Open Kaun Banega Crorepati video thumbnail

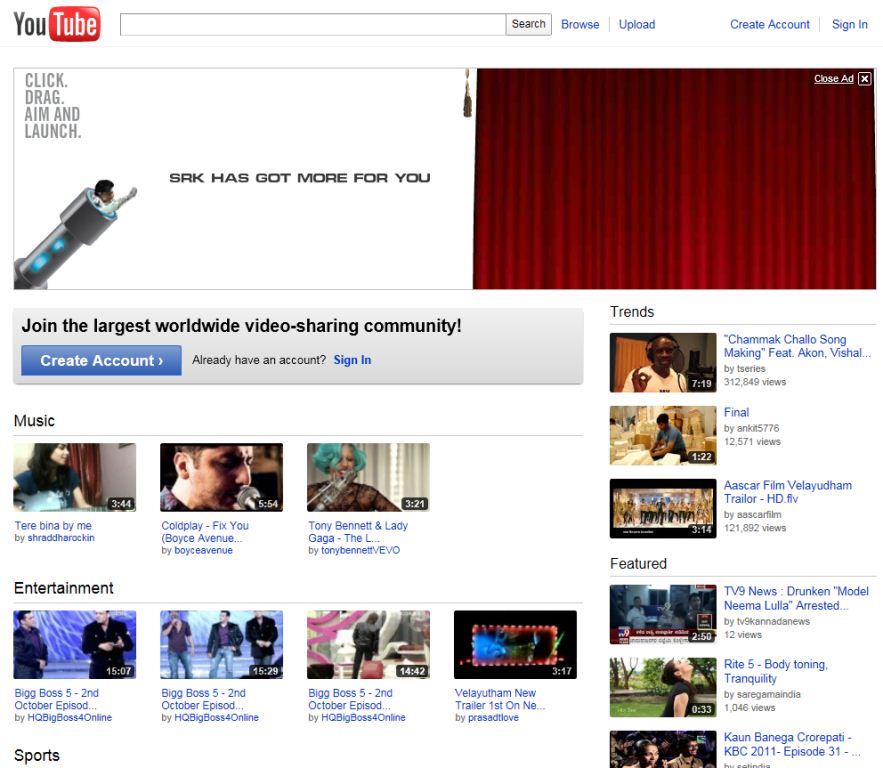[663, 749]
